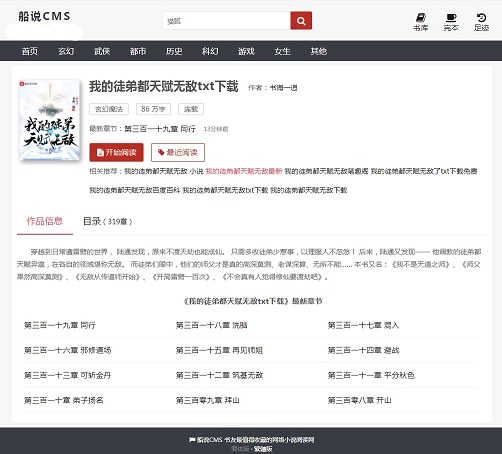Click the 玄幻魔法 genre tag

click(x=109, y=109)
